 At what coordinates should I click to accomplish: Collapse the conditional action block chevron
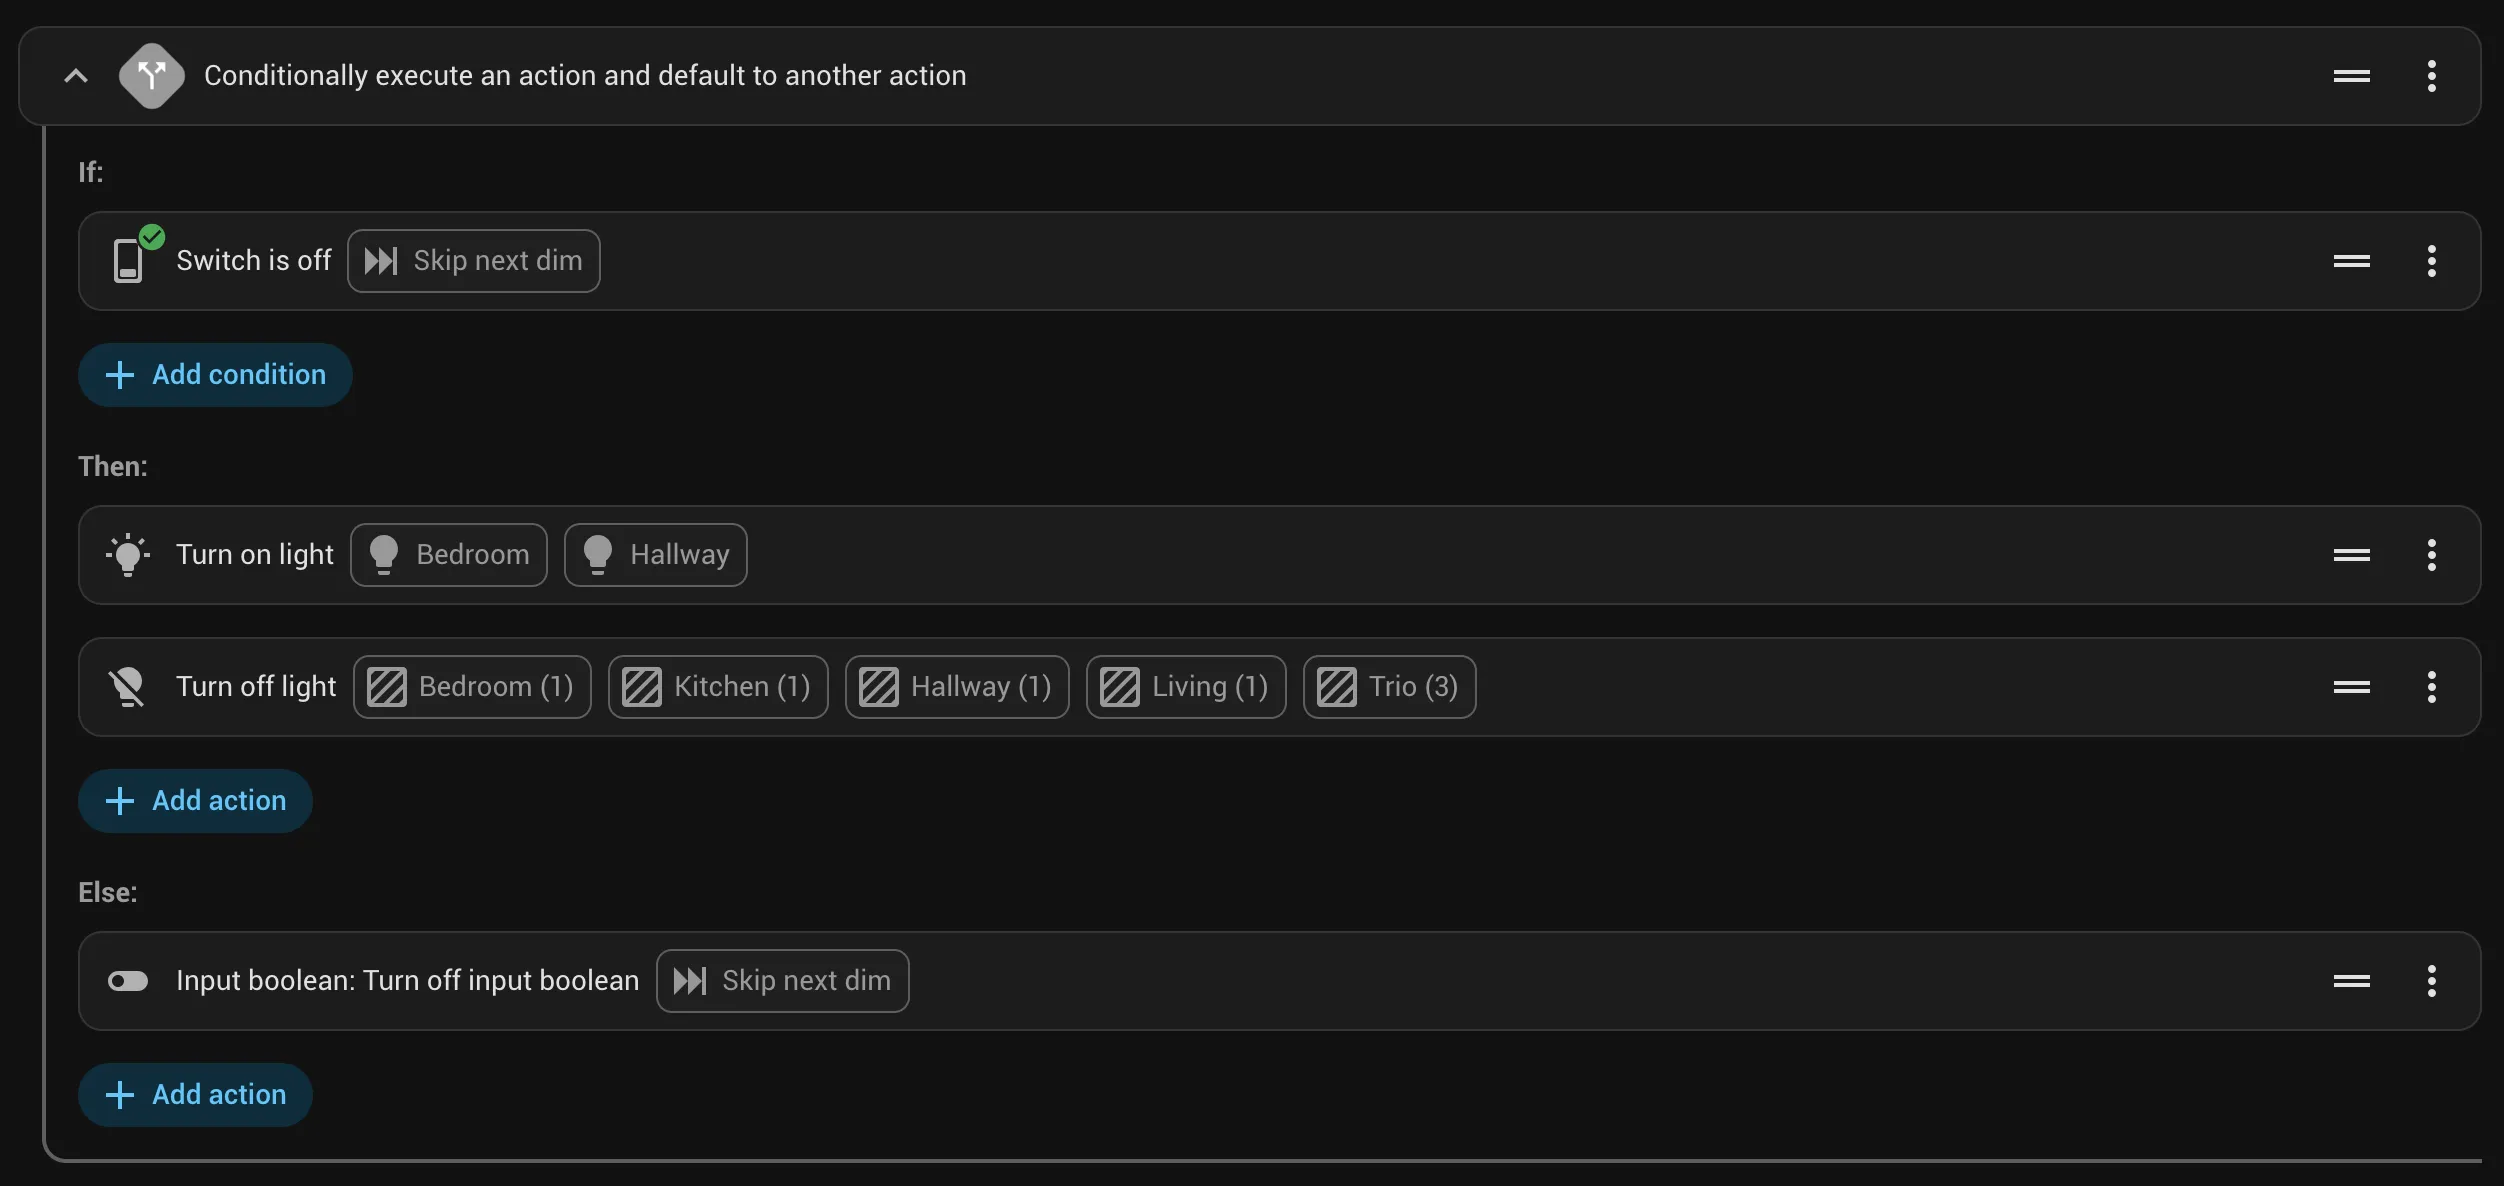76,76
